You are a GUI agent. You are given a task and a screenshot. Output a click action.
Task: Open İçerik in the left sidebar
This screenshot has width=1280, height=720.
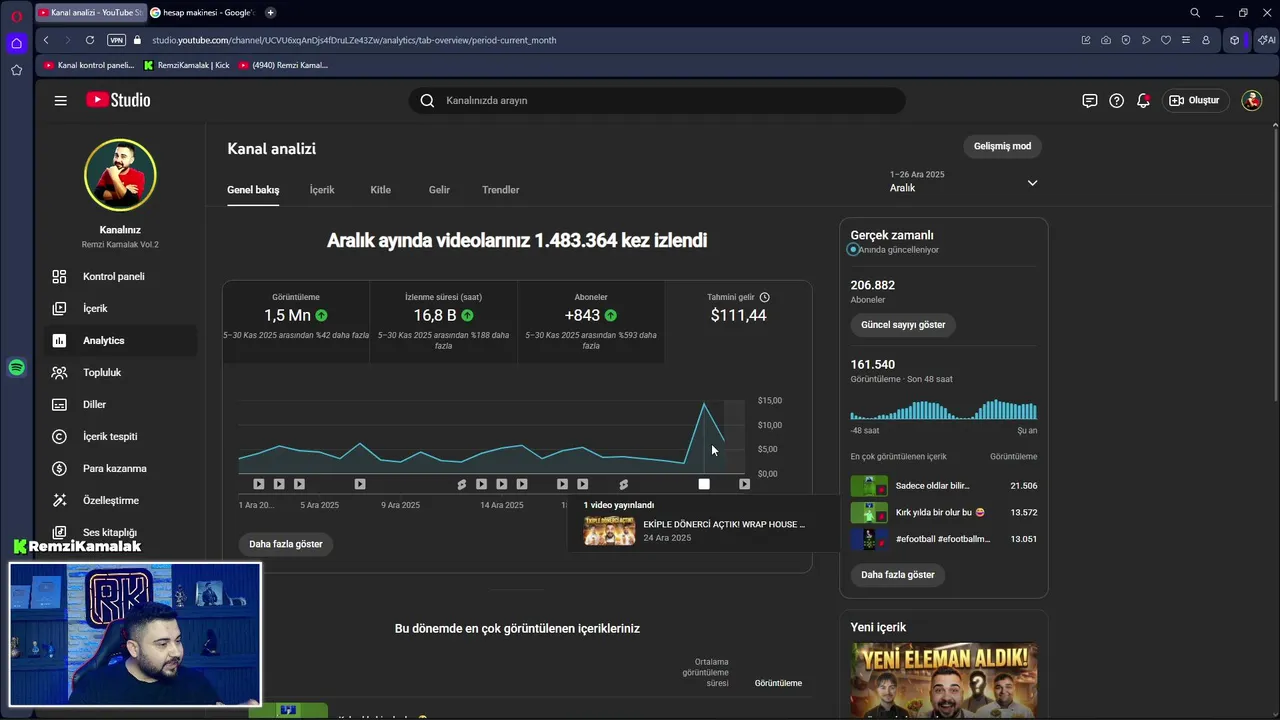click(120, 309)
